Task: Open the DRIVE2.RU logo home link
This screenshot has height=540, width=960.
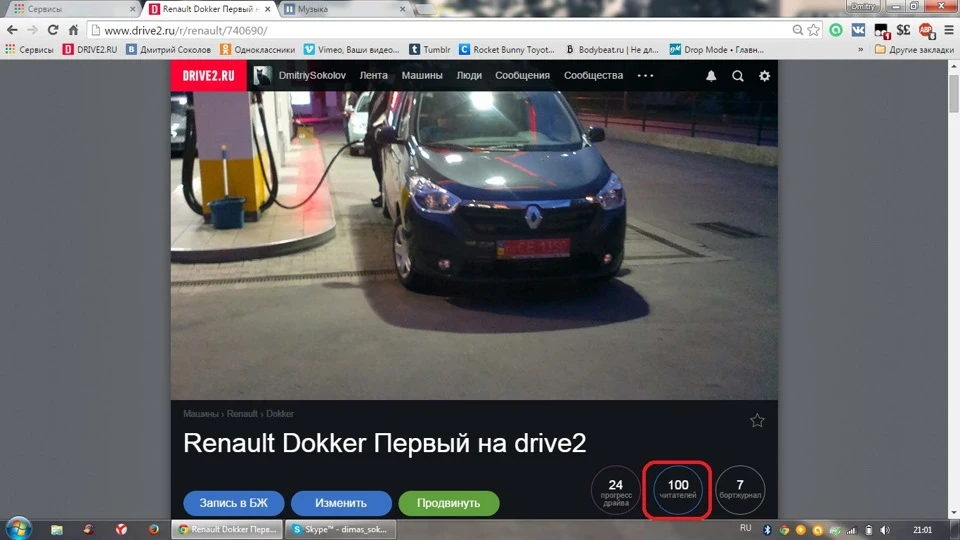Action: click(x=208, y=76)
